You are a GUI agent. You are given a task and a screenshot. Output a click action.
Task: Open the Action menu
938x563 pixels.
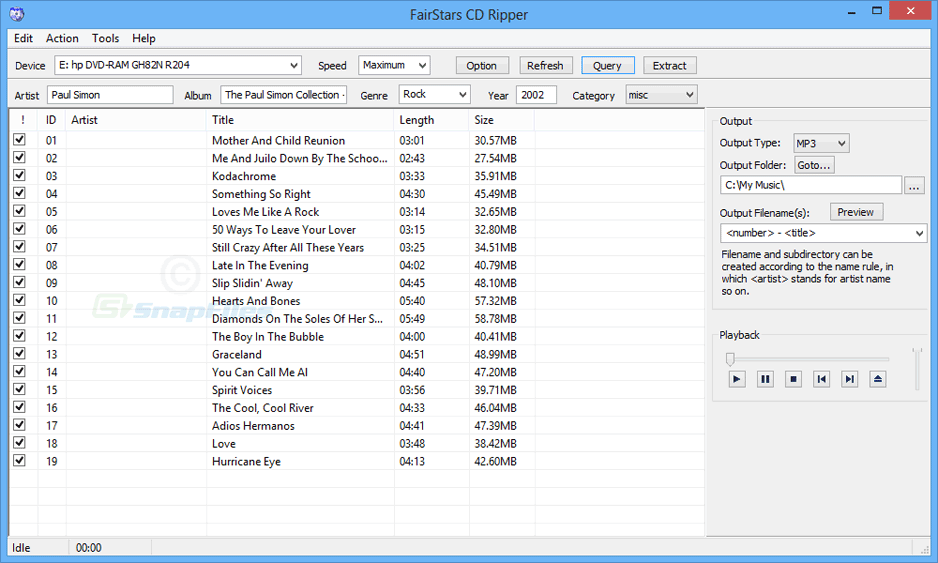pyautogui.click(x=62, y=38)
